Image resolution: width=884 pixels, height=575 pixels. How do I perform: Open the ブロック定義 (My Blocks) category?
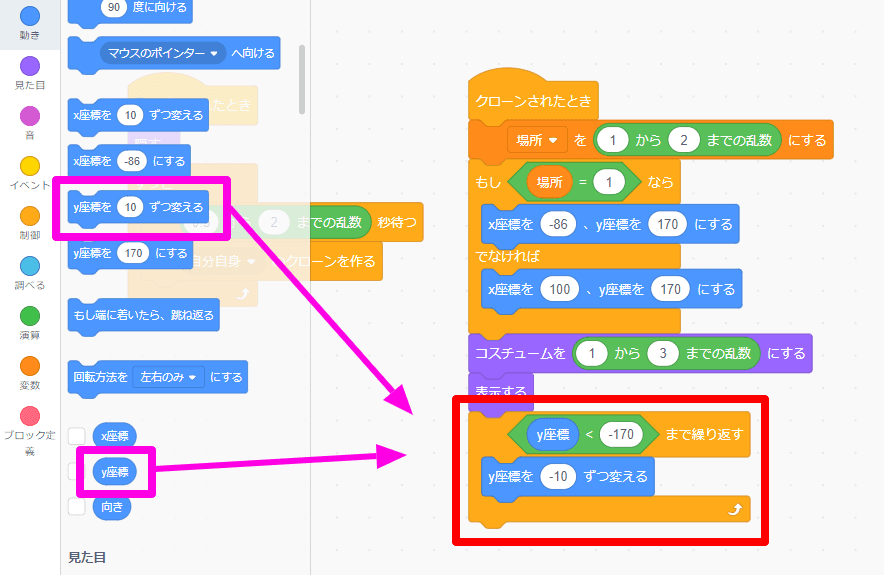[x=30, y=416]
